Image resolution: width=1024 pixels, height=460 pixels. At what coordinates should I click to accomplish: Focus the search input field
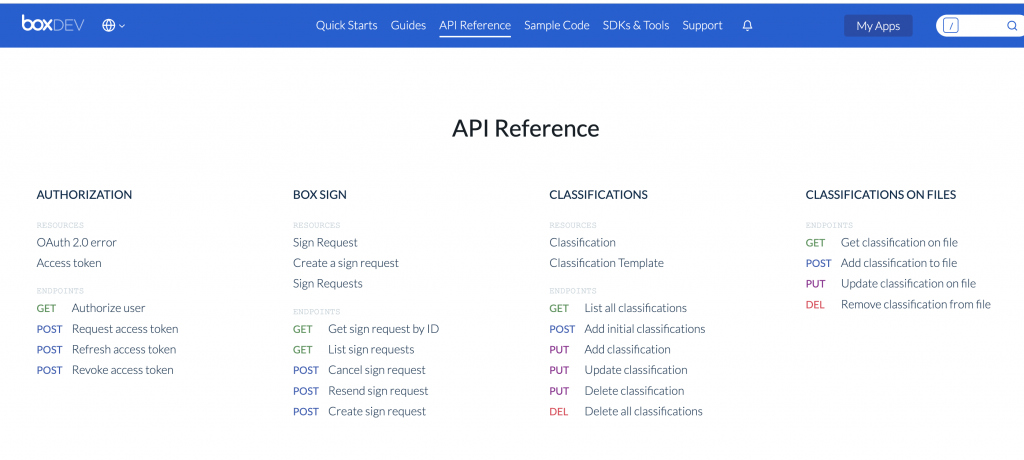click(x=980, y=26)
